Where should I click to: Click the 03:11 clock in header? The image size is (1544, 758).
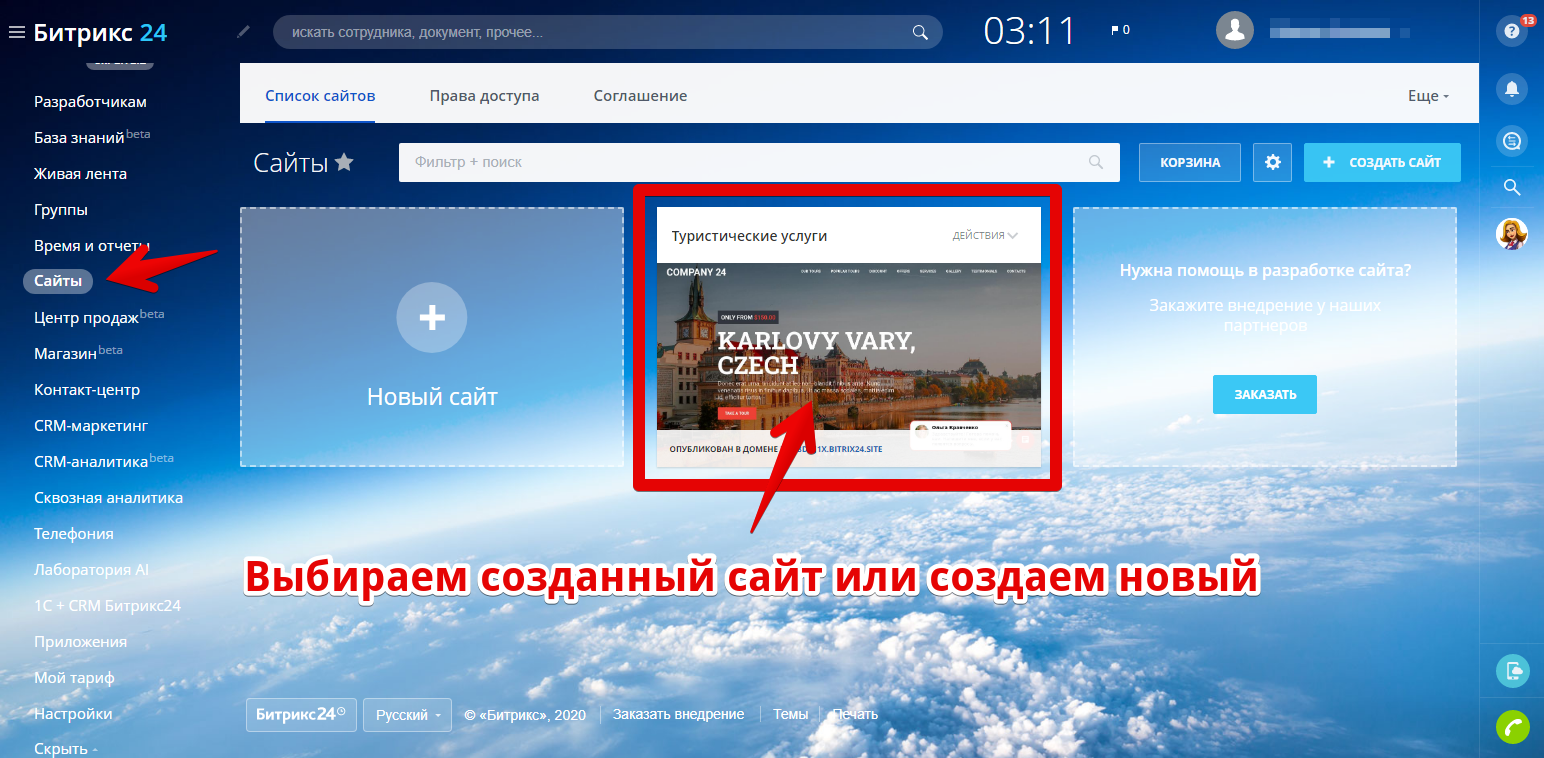1029,31
